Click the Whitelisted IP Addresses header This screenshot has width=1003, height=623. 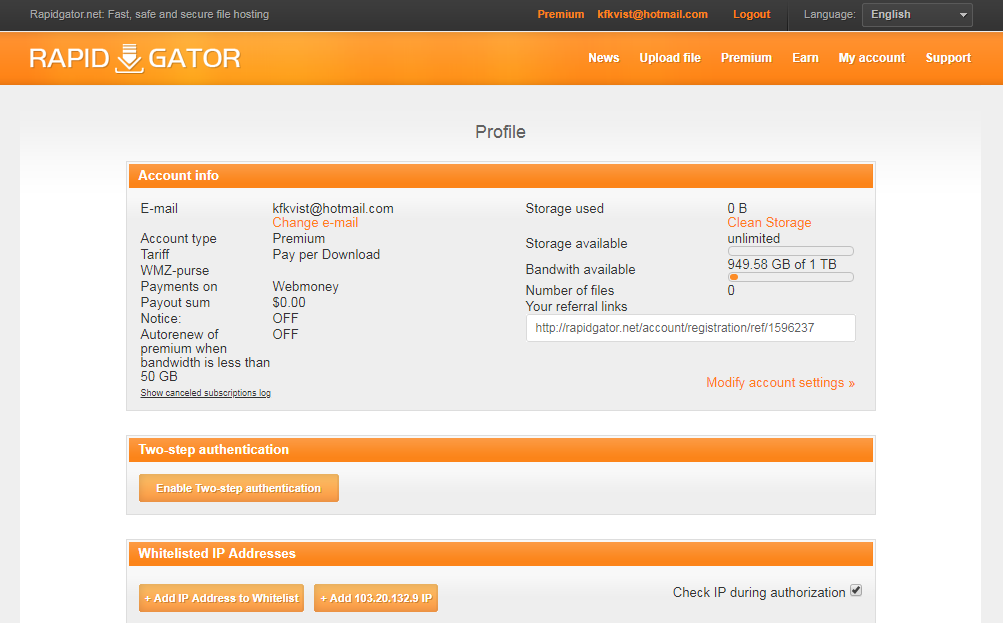[501, 554]
